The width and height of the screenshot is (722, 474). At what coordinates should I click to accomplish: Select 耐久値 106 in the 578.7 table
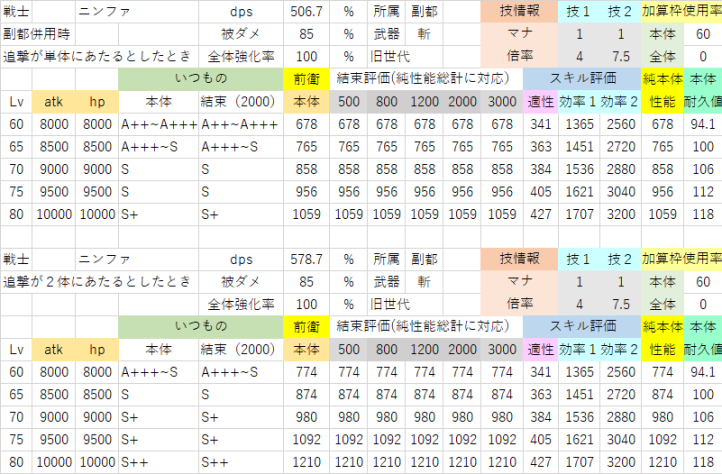(x=703, y=417)
